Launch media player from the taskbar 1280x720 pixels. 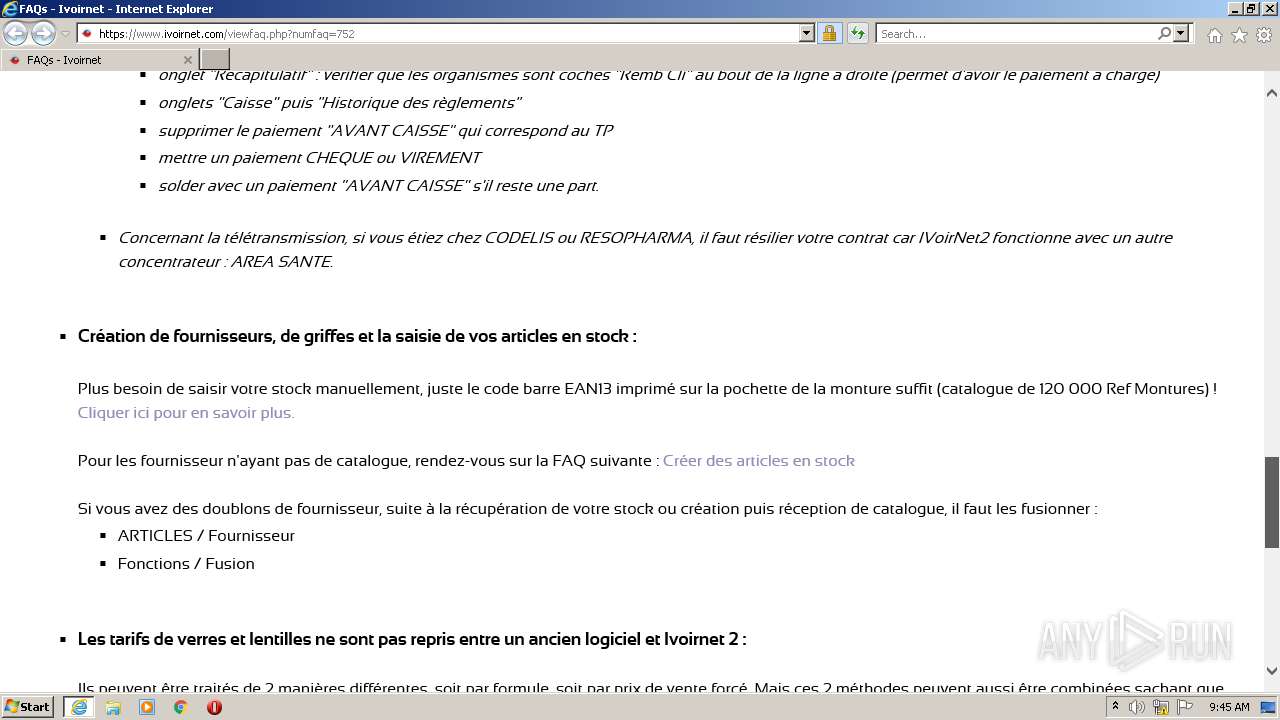click(x=147, y=707)
